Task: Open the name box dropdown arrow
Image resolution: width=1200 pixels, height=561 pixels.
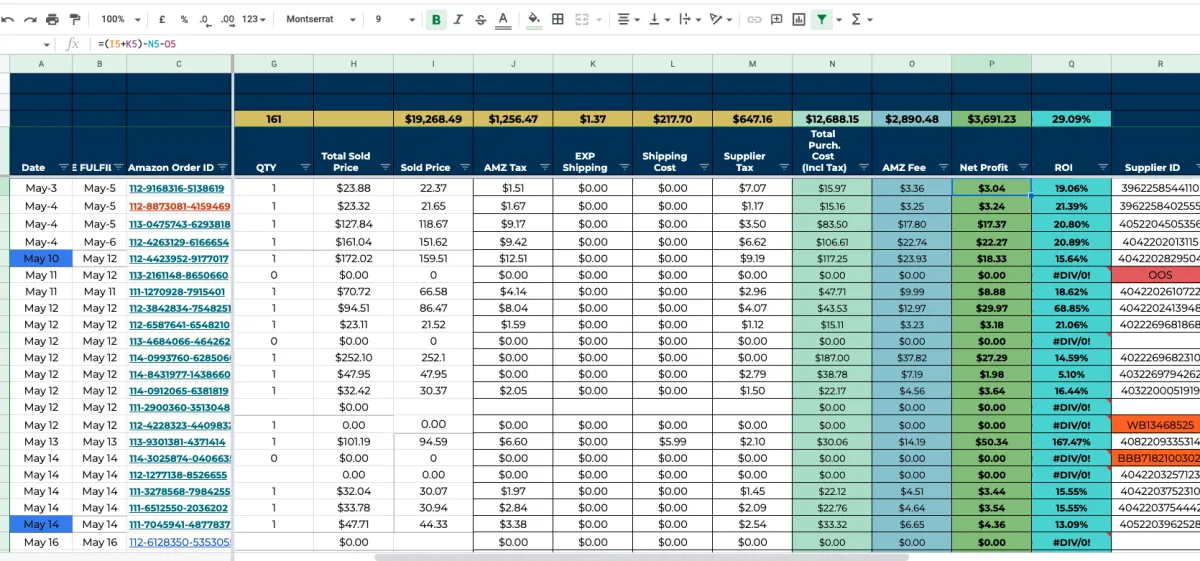Action: pyautogui.click(x=47, y=45)
